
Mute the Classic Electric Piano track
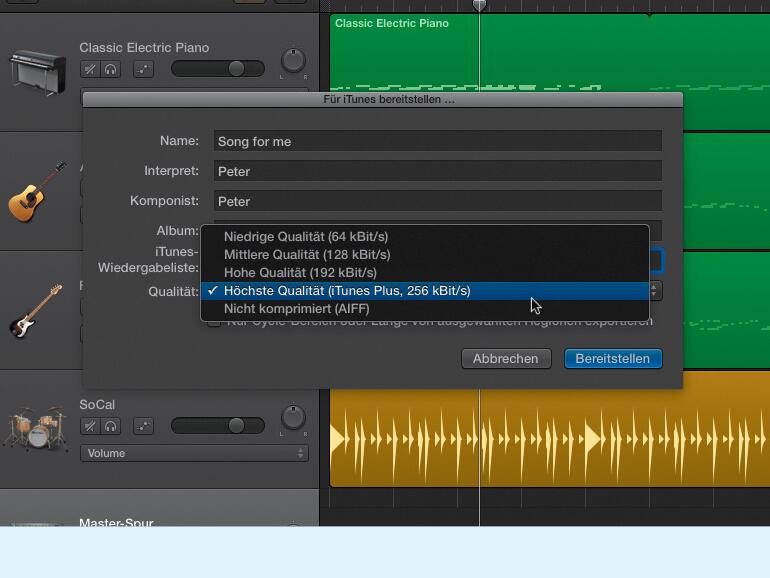[x=90, y=69]
